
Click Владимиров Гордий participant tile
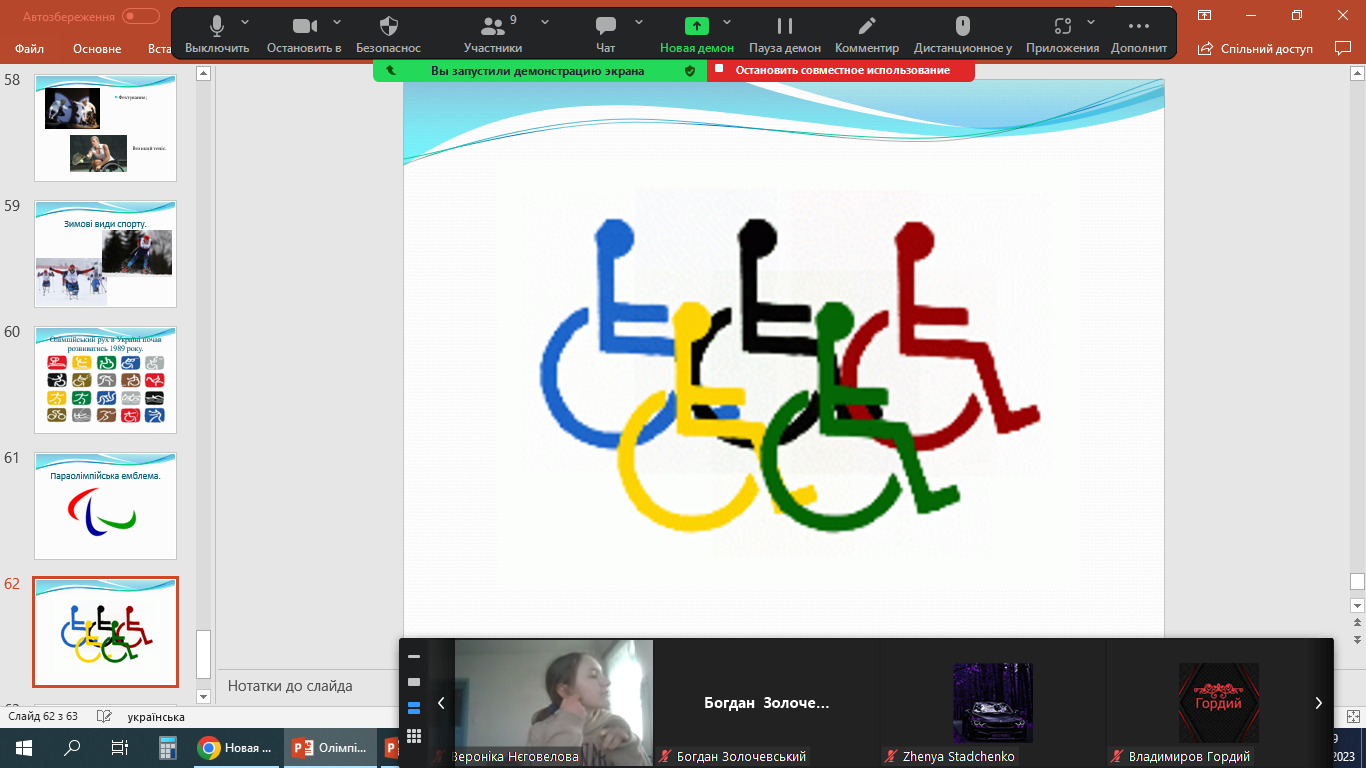pos(1219,703)
